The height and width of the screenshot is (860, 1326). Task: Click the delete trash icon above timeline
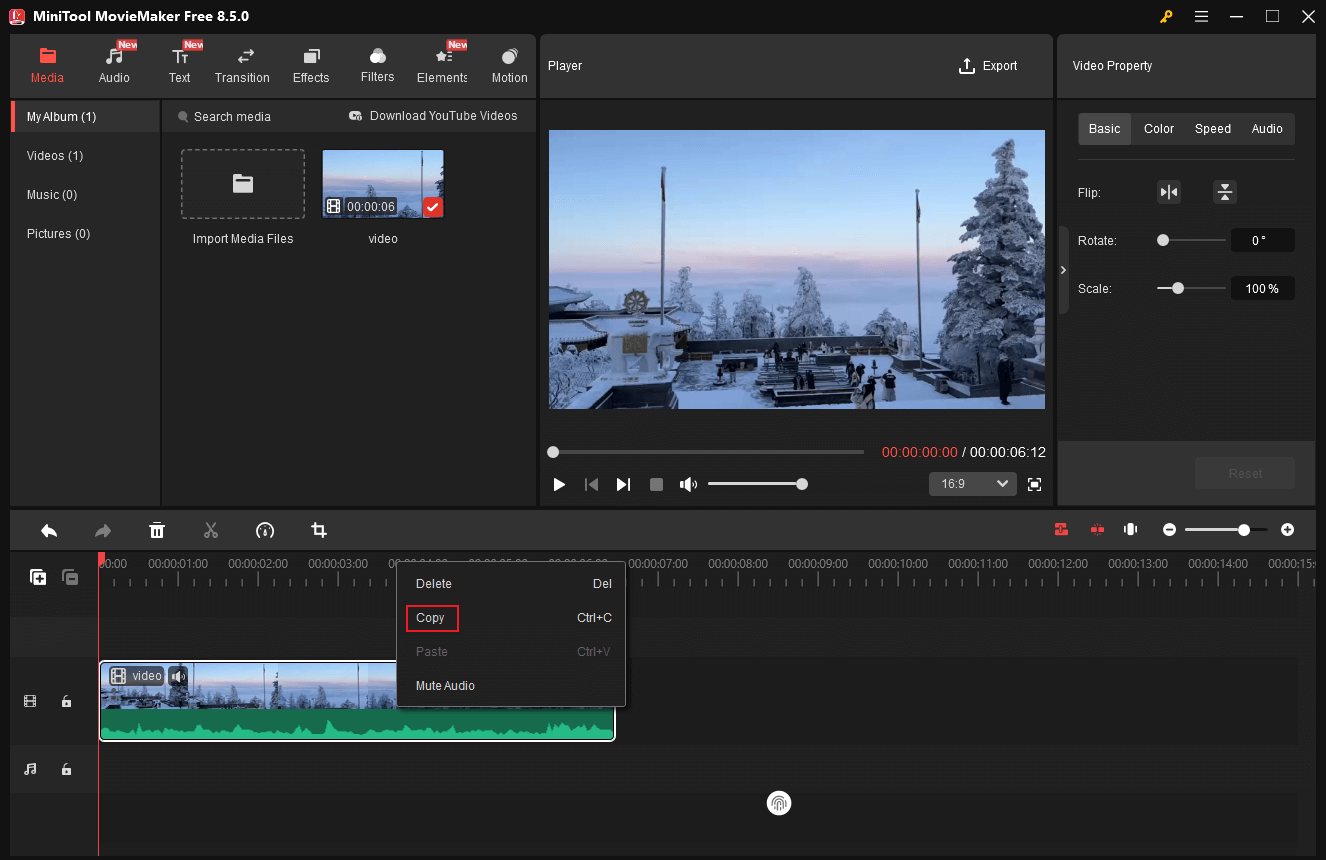click(x=157, y=530)
